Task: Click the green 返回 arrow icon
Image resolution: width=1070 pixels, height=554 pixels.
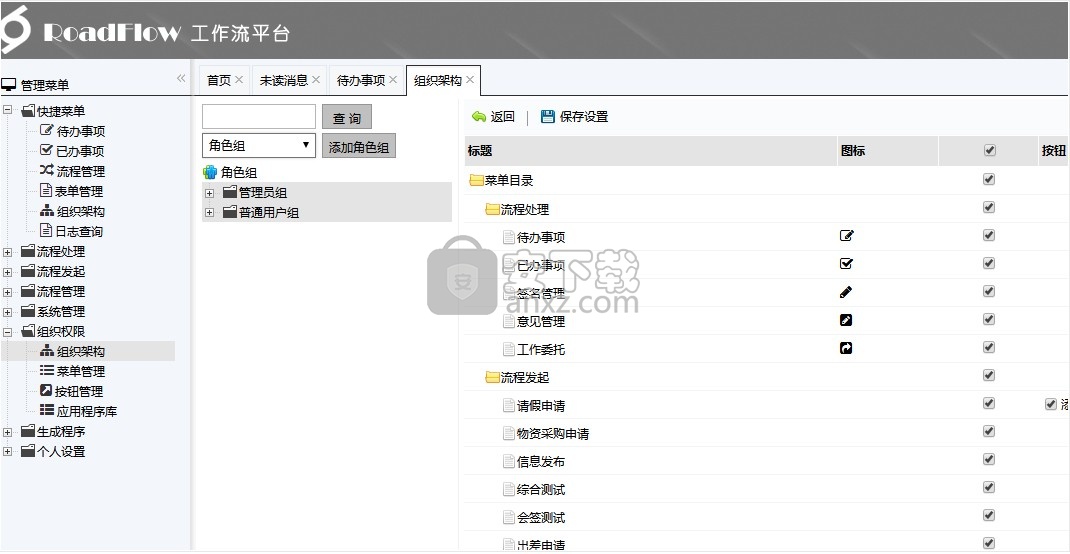Action: coord(479,117)
